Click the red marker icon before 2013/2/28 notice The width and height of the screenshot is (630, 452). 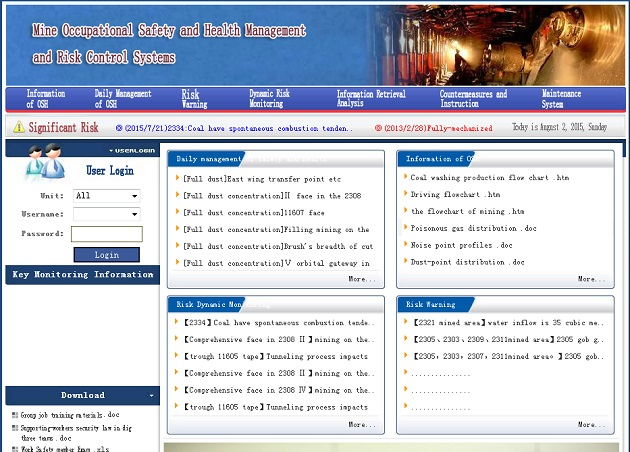point(378,128)
